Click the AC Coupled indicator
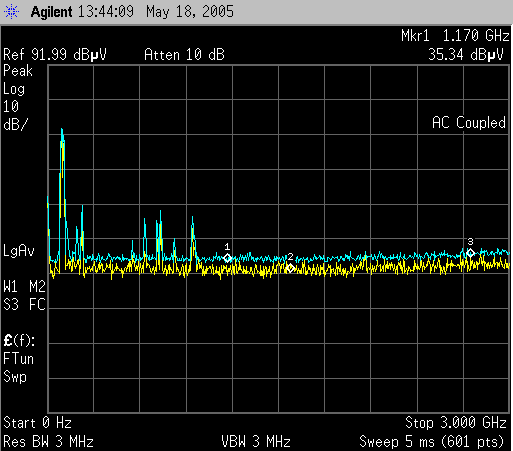The height and width of the screenshot is (451, 513). coord(469,123)
